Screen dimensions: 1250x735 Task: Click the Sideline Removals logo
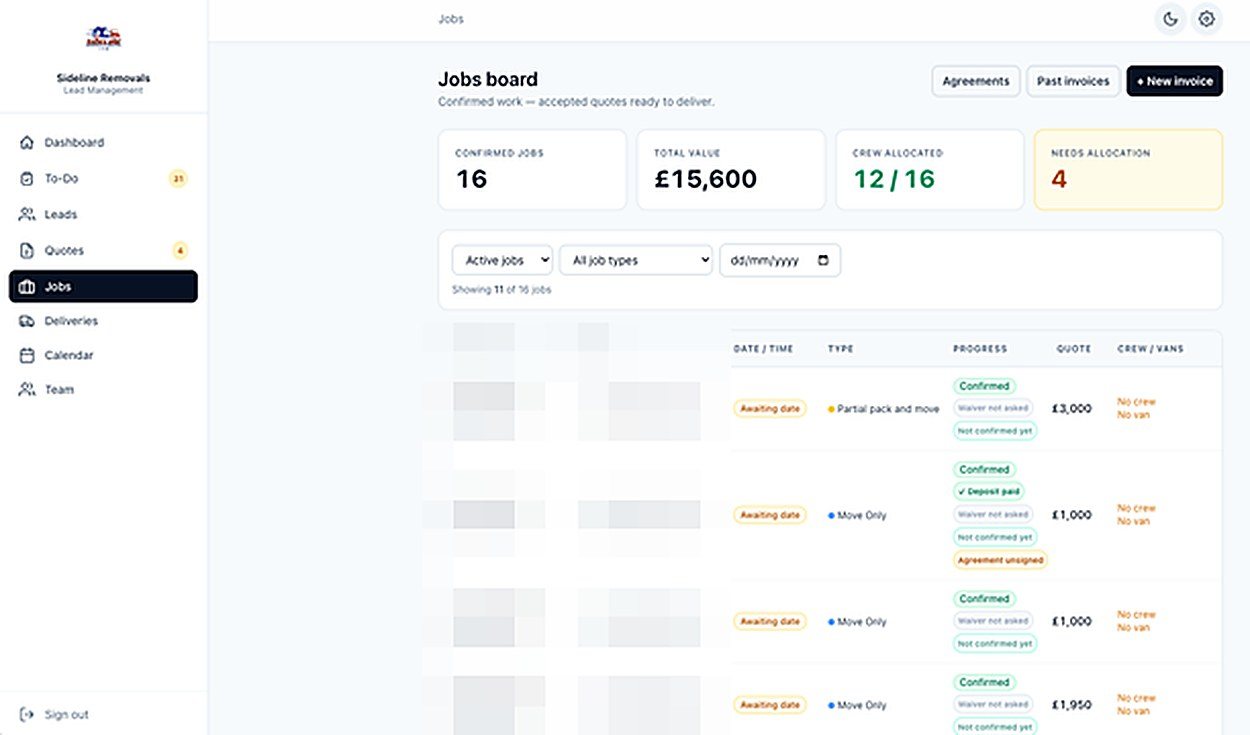coord(103,40)
